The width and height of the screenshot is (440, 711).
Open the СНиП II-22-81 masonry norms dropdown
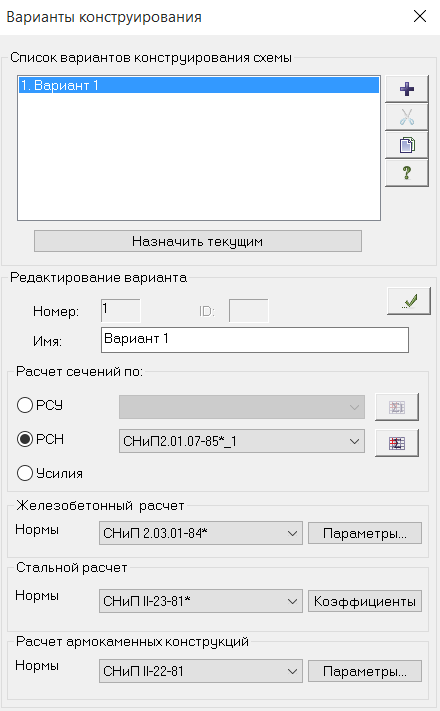[200, 671]
